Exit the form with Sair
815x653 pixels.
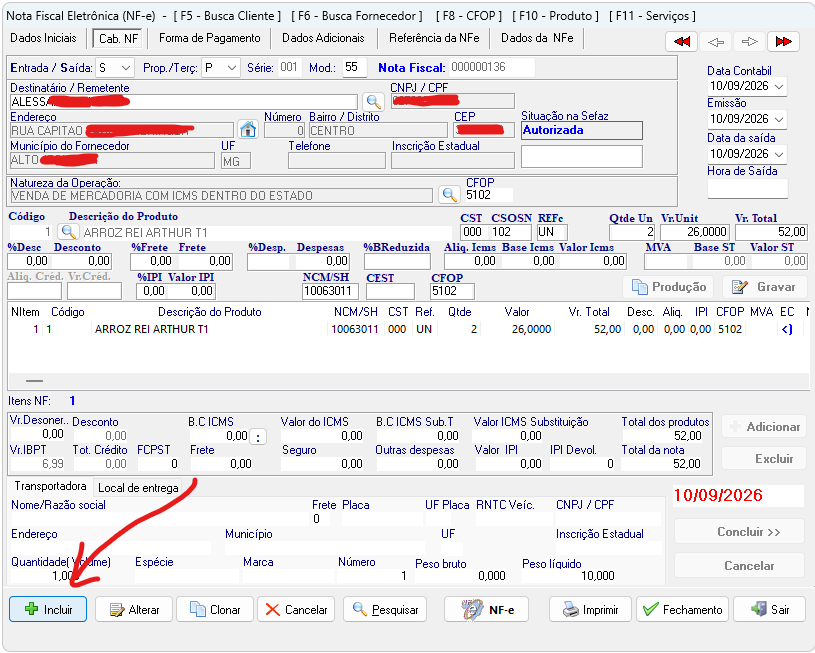770,609
